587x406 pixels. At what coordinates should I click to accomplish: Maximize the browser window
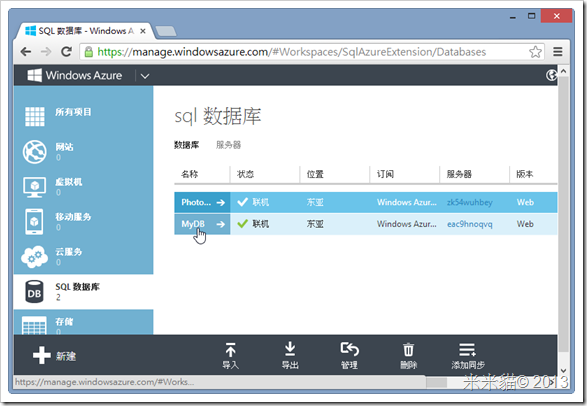pos(532,16)
